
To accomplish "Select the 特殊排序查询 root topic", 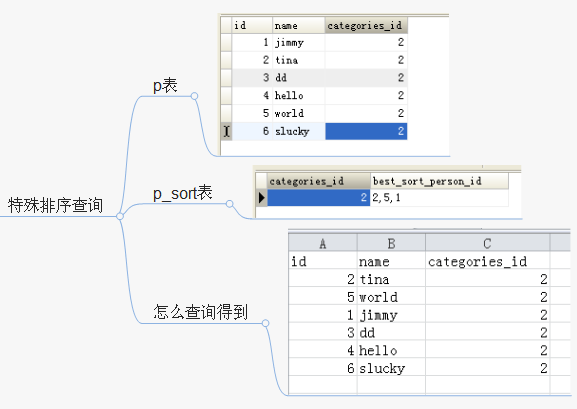I will click(55, 205).
